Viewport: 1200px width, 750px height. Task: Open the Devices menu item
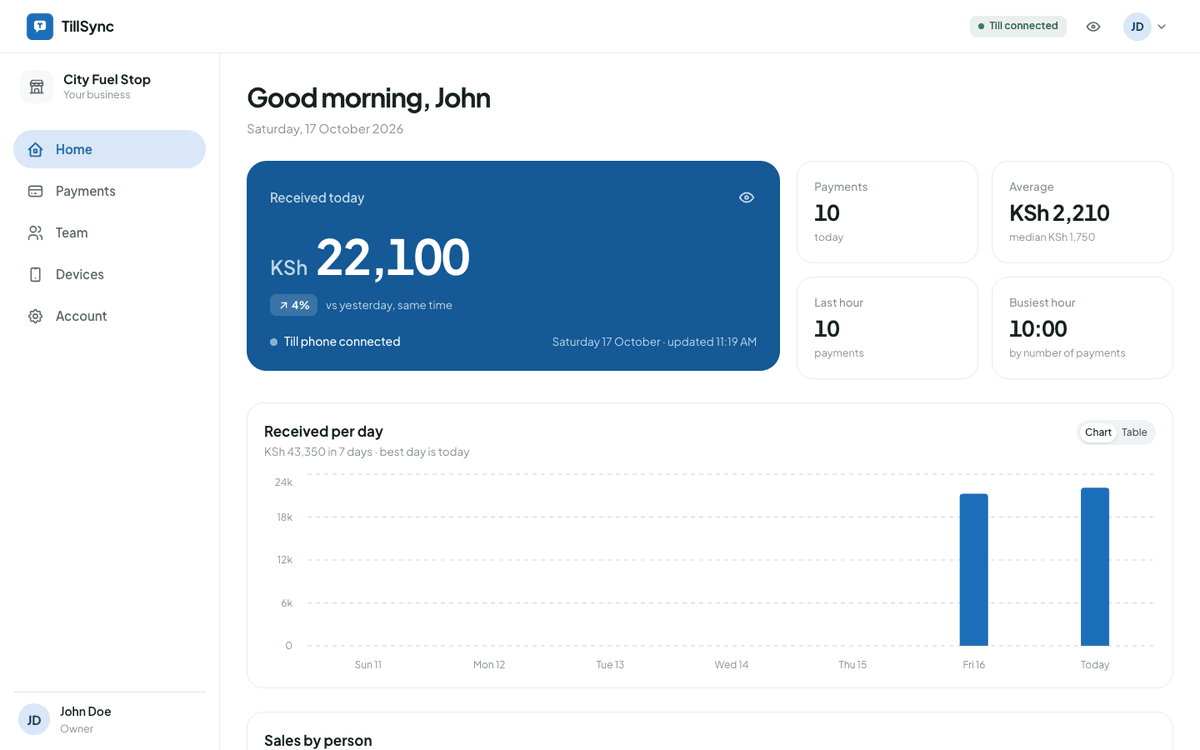point(109,274)
